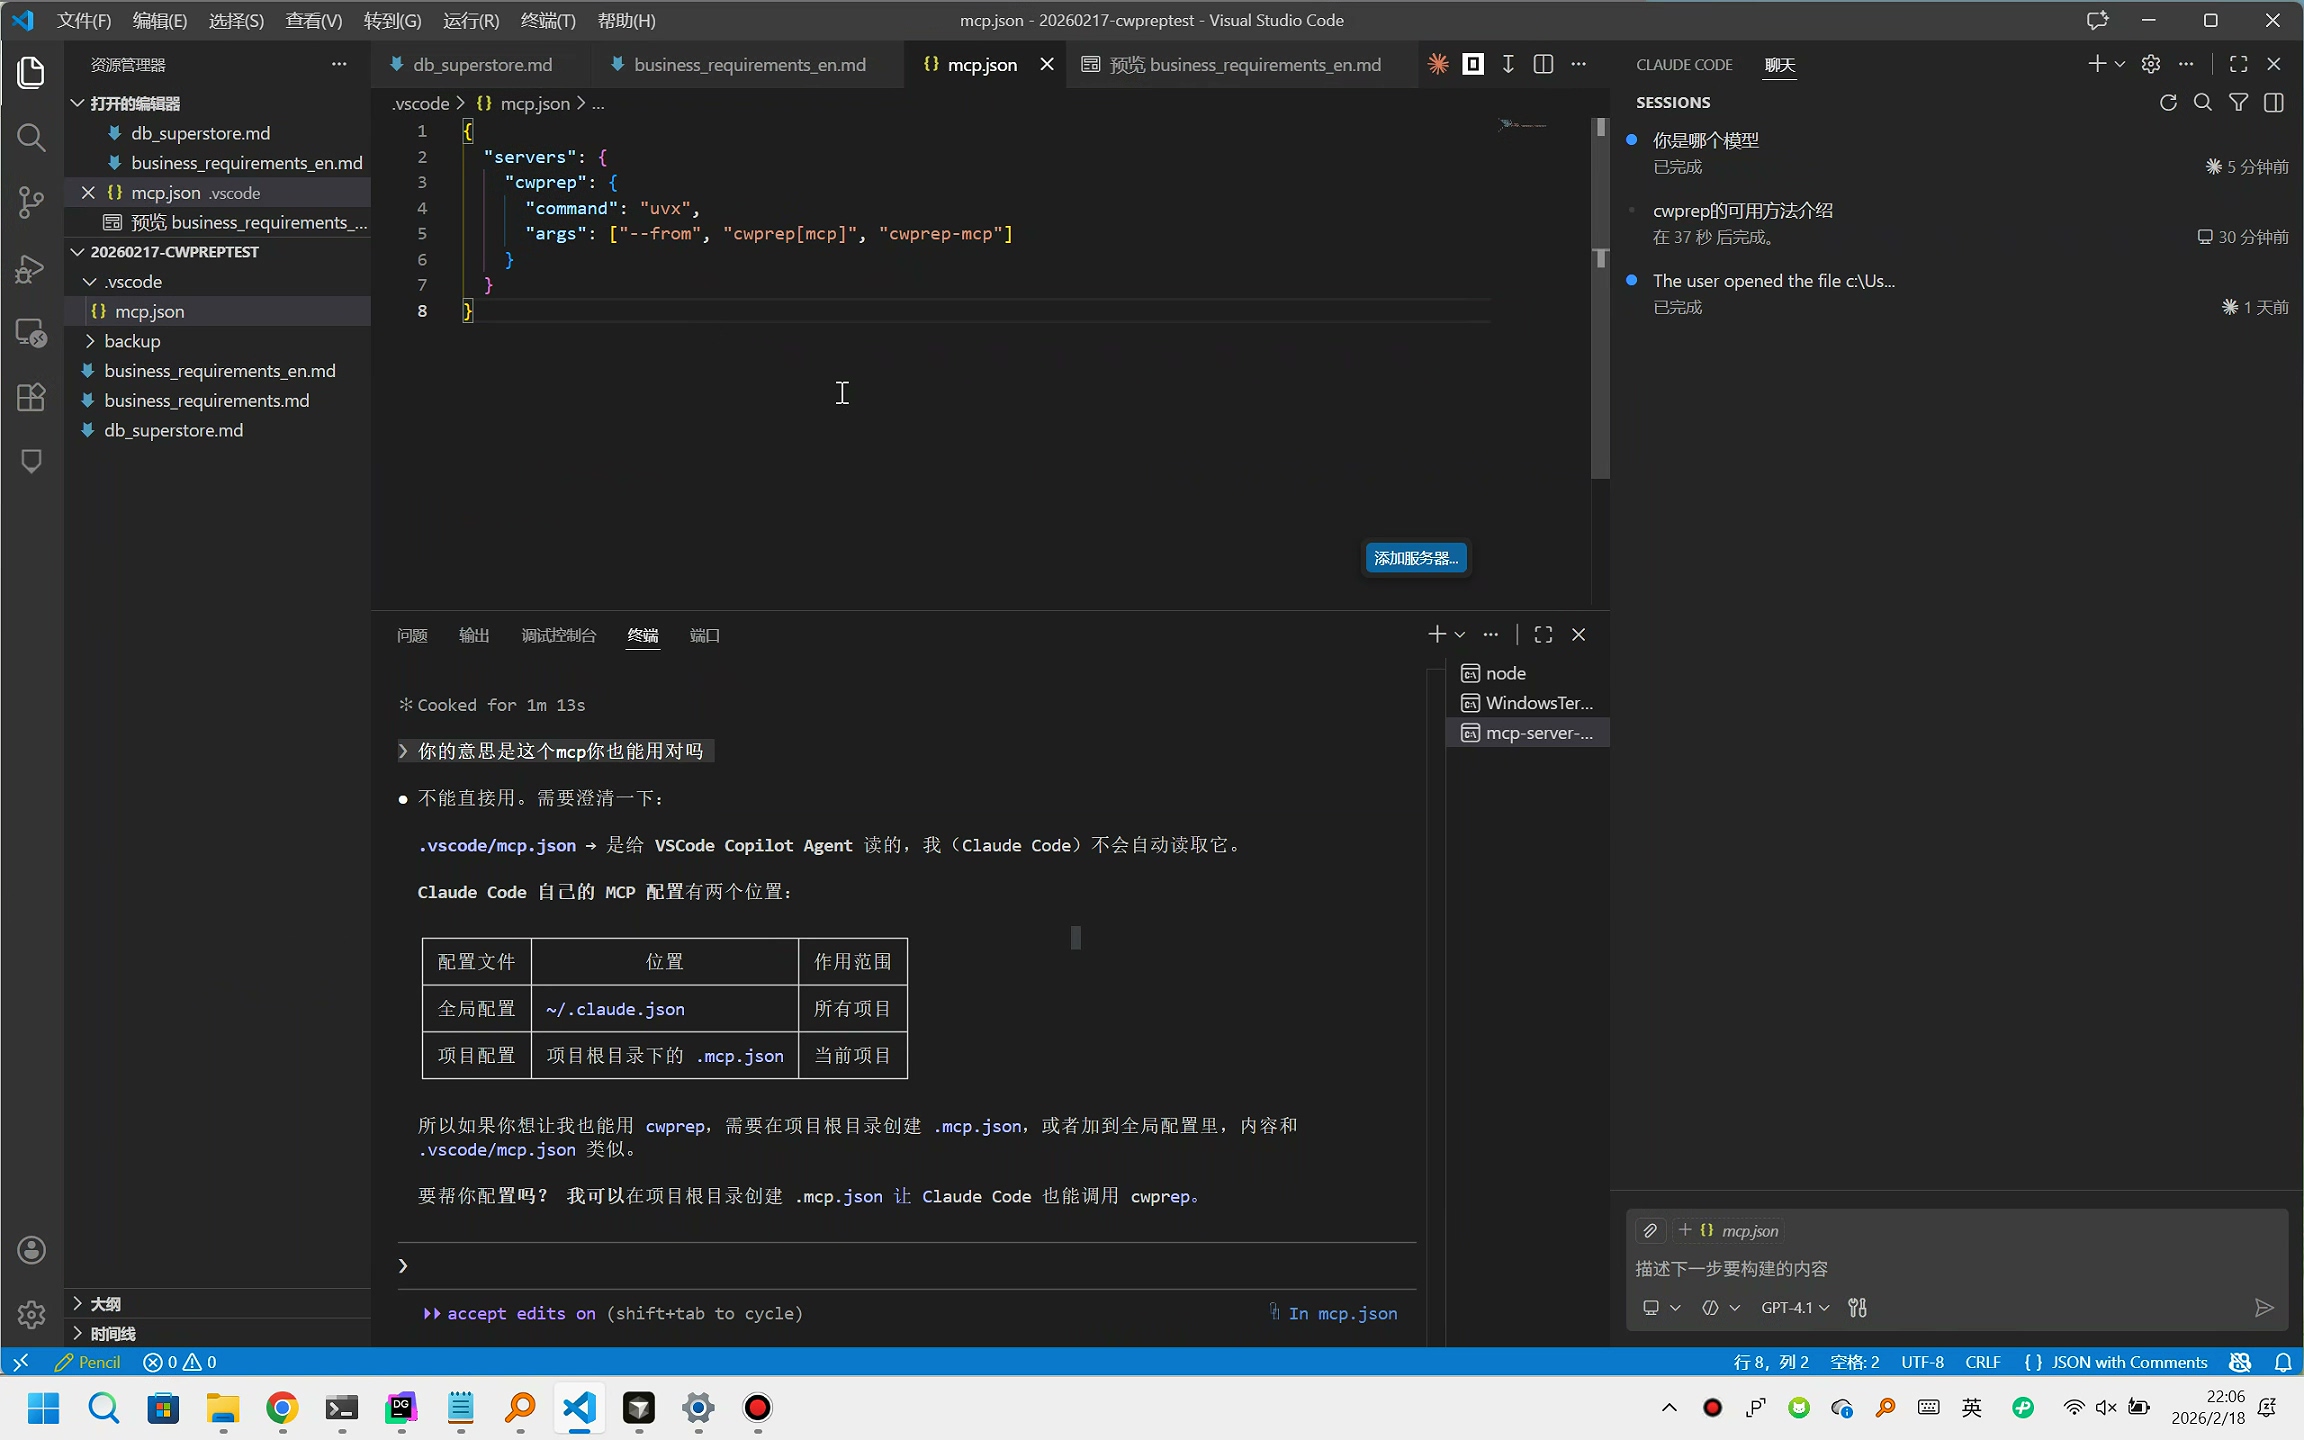The image size is (2304, 1440).
Task: Search the chat sessions
Action: pos(2203,102)
